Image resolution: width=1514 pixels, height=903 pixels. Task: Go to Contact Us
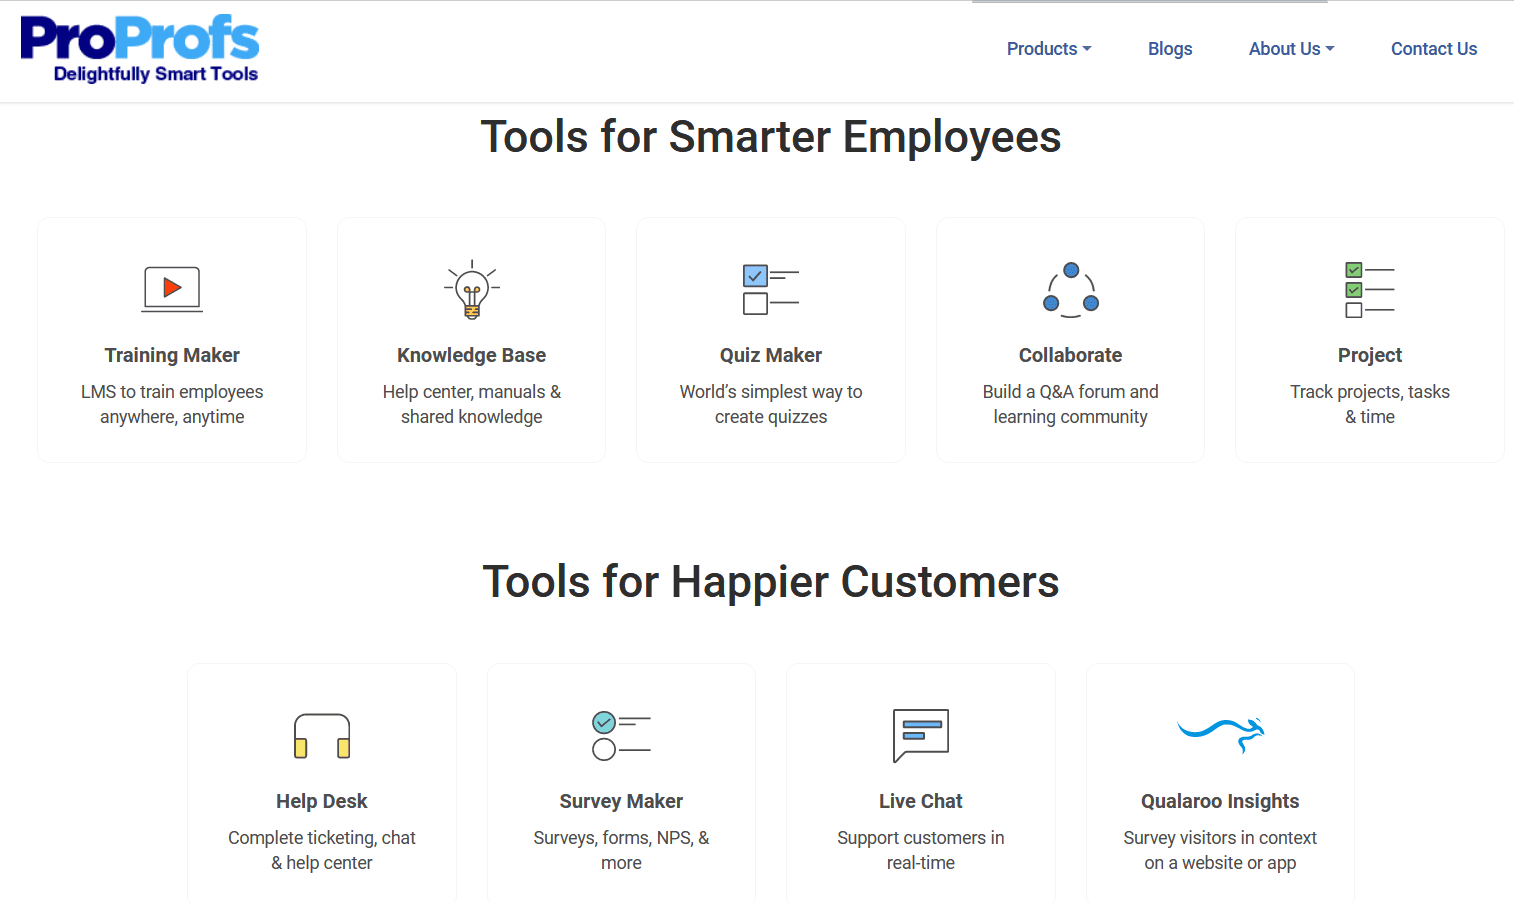tap(1433, 48)
